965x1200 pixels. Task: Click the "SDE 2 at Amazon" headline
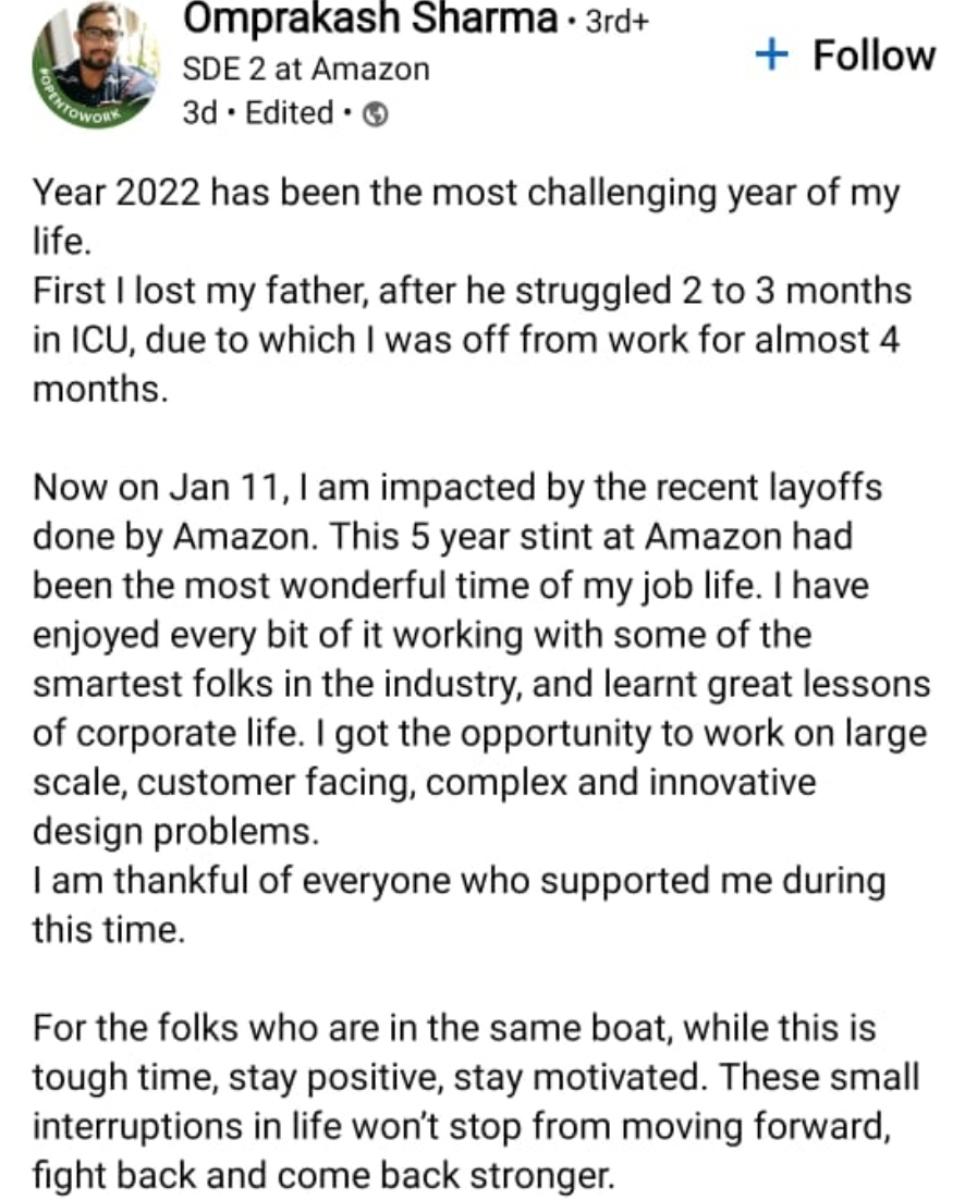pos(306,69)
